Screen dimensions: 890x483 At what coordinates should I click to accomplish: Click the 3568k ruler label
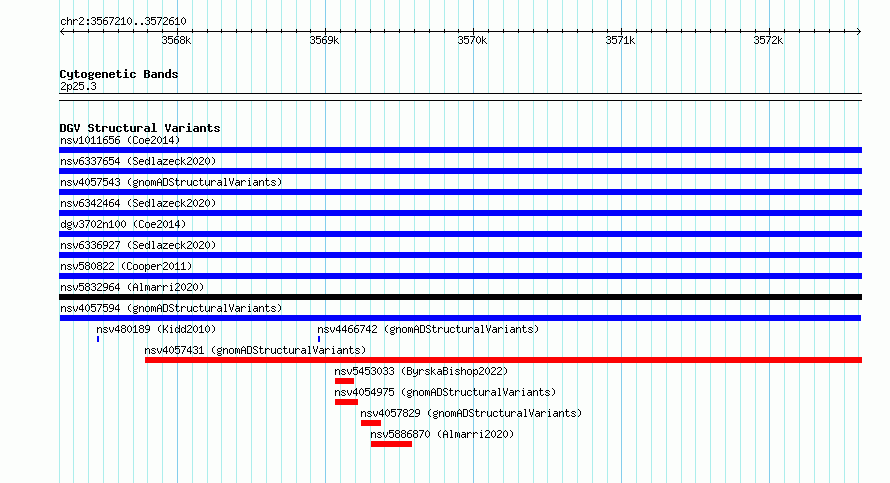176,40
